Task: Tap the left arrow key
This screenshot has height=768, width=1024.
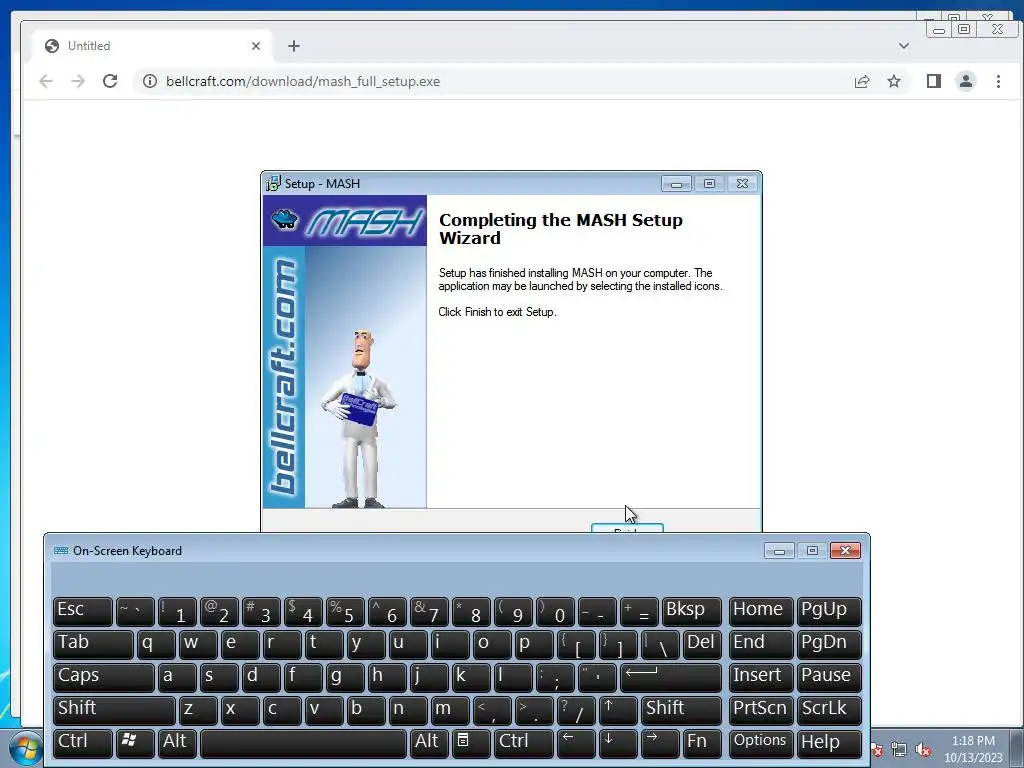Action: (x=576, y=743)
